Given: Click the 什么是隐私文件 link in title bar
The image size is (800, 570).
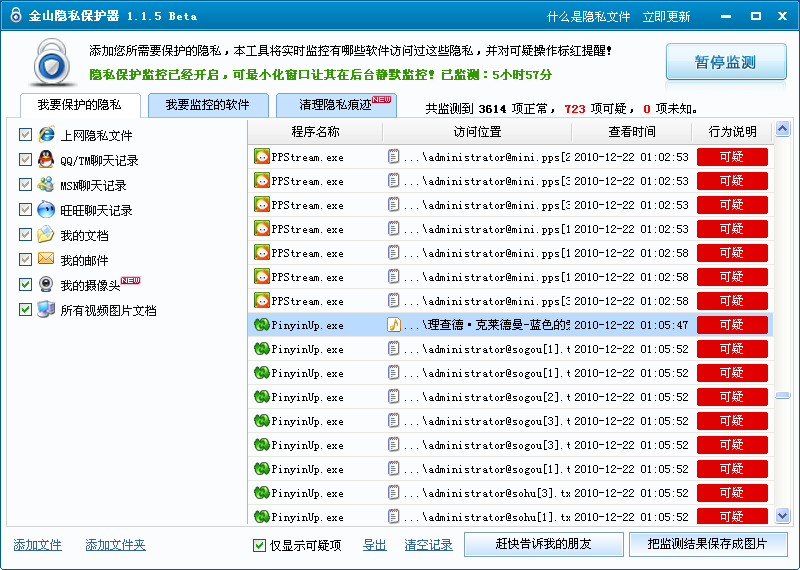Looking at the screenshot, I should click(588, 17).
